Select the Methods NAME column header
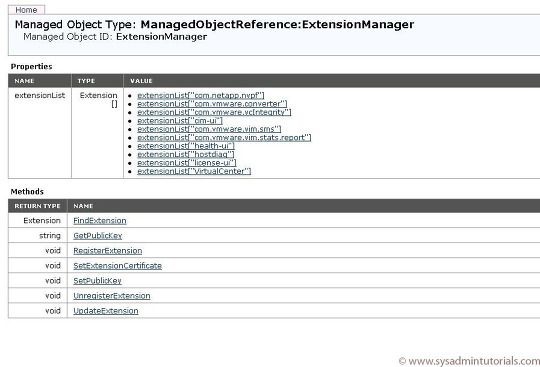Image resolution: width=540 pixels, height=367 pixels. point(304,206)
